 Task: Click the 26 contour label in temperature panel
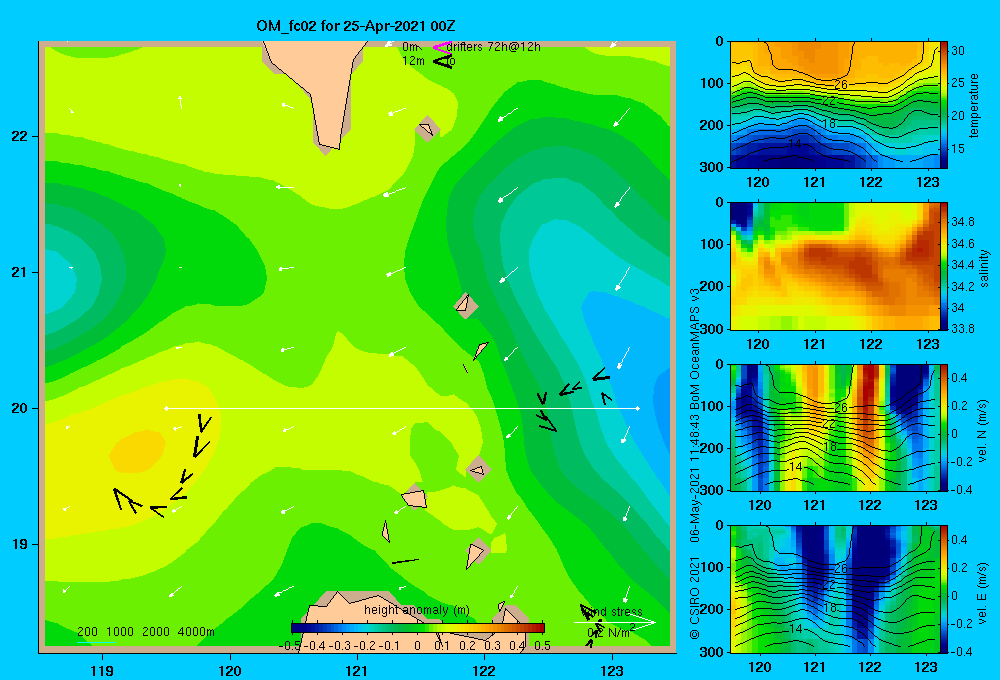841,85
